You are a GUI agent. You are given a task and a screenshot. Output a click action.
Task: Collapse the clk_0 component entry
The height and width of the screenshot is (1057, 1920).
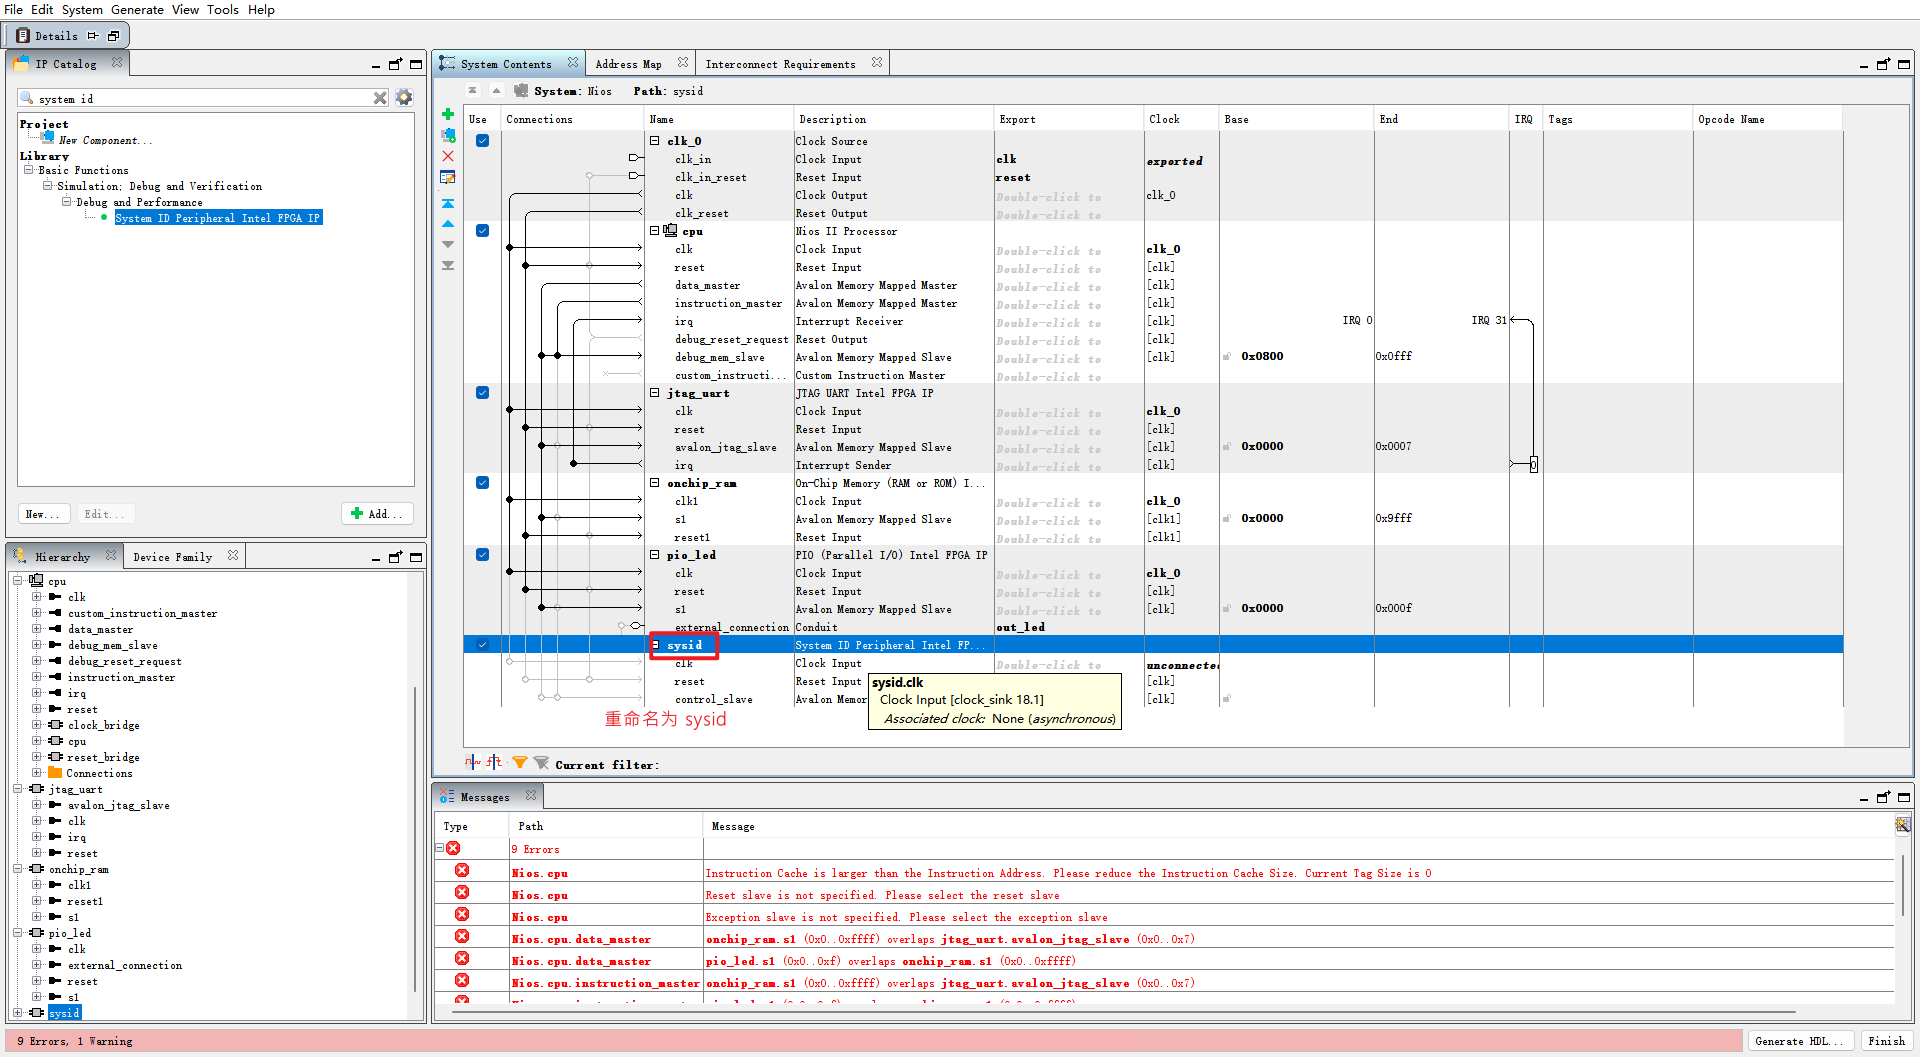coord(654,140)
